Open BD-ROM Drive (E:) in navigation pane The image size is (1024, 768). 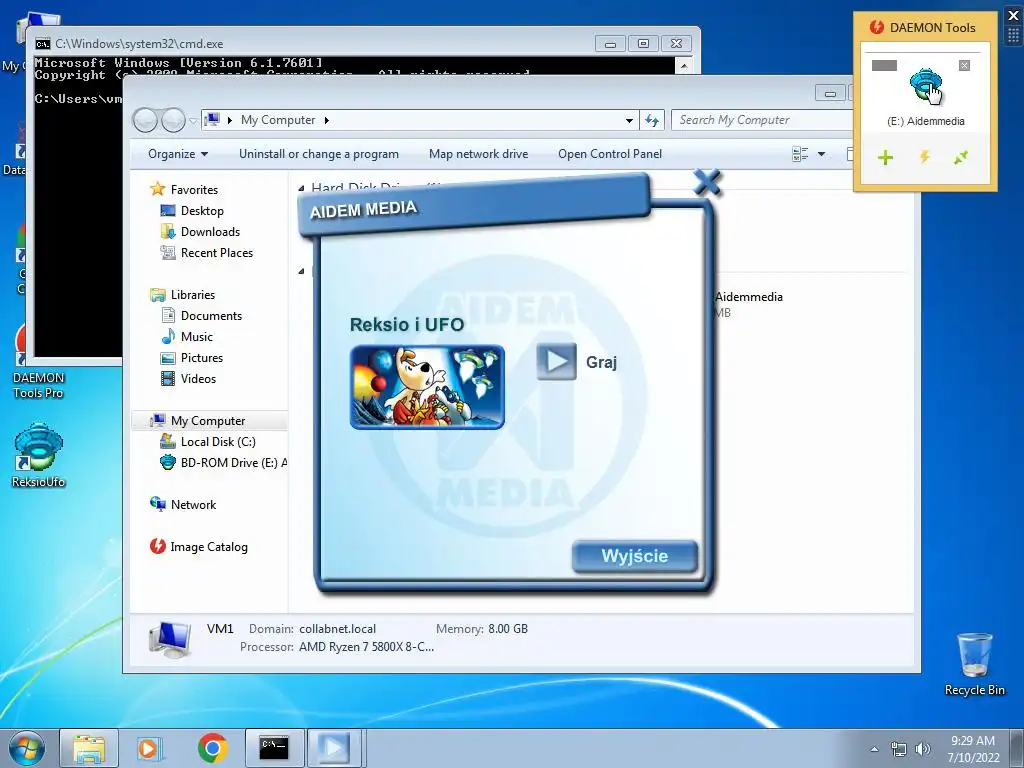coord(223,462)
